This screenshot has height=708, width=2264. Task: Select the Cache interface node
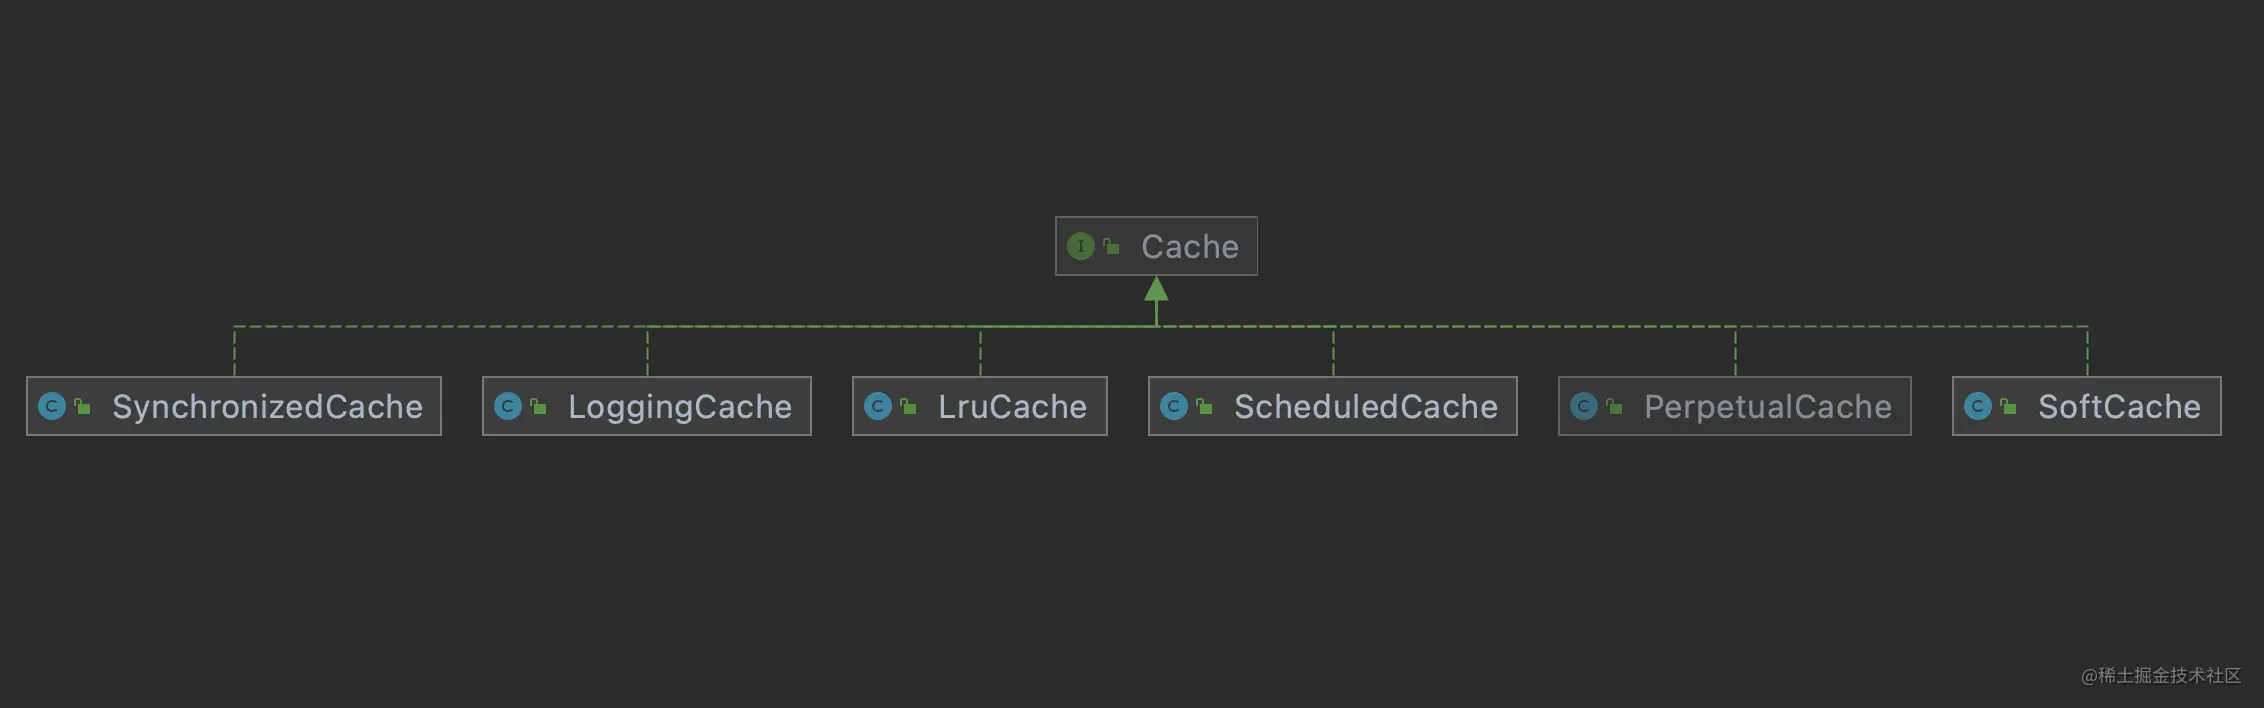coord(1156,246)
